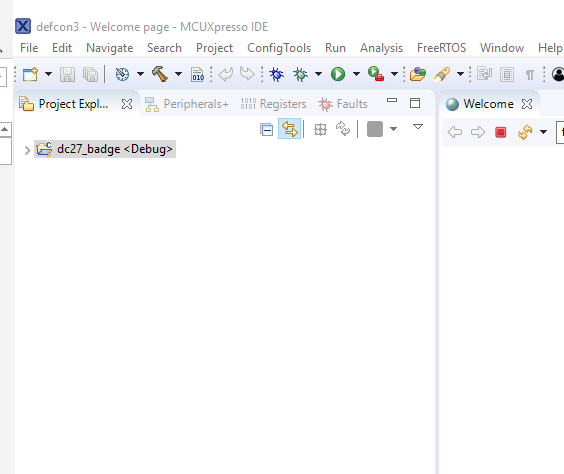Click the MCUXpresso IDE title bar icon
Screen dimensions: 564x474
(x=23, y=26)
